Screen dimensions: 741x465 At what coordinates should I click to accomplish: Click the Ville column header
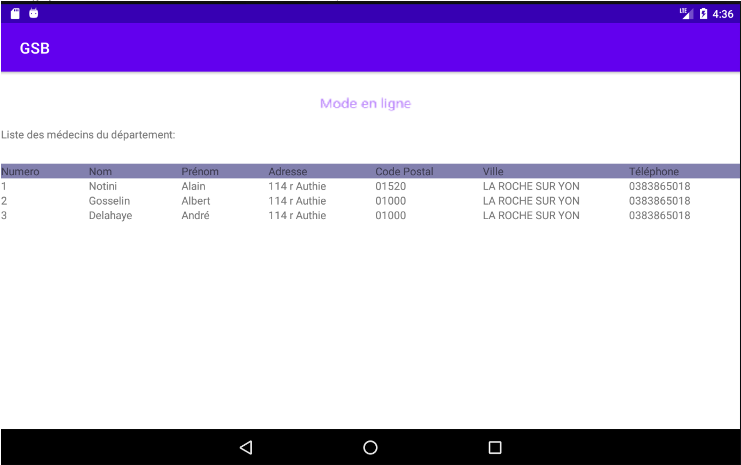click(493, 171)
